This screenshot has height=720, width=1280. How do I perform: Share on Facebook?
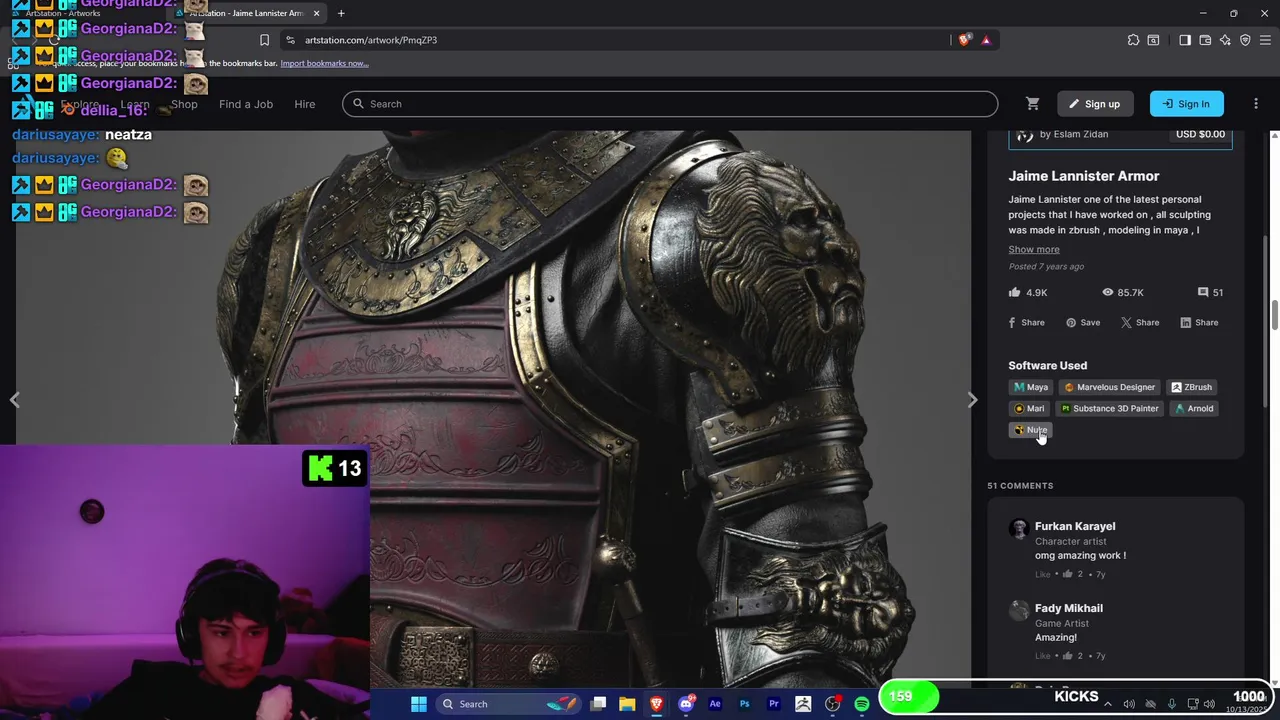pyautogui.click(x=1026, y=322)
